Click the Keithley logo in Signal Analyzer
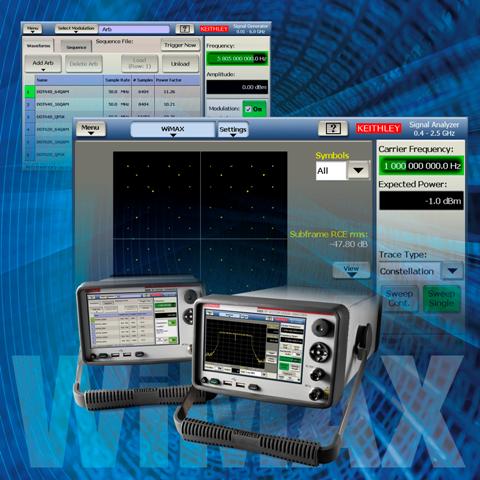Viewport: 480px width, 480px height. [x=378, y=128]
